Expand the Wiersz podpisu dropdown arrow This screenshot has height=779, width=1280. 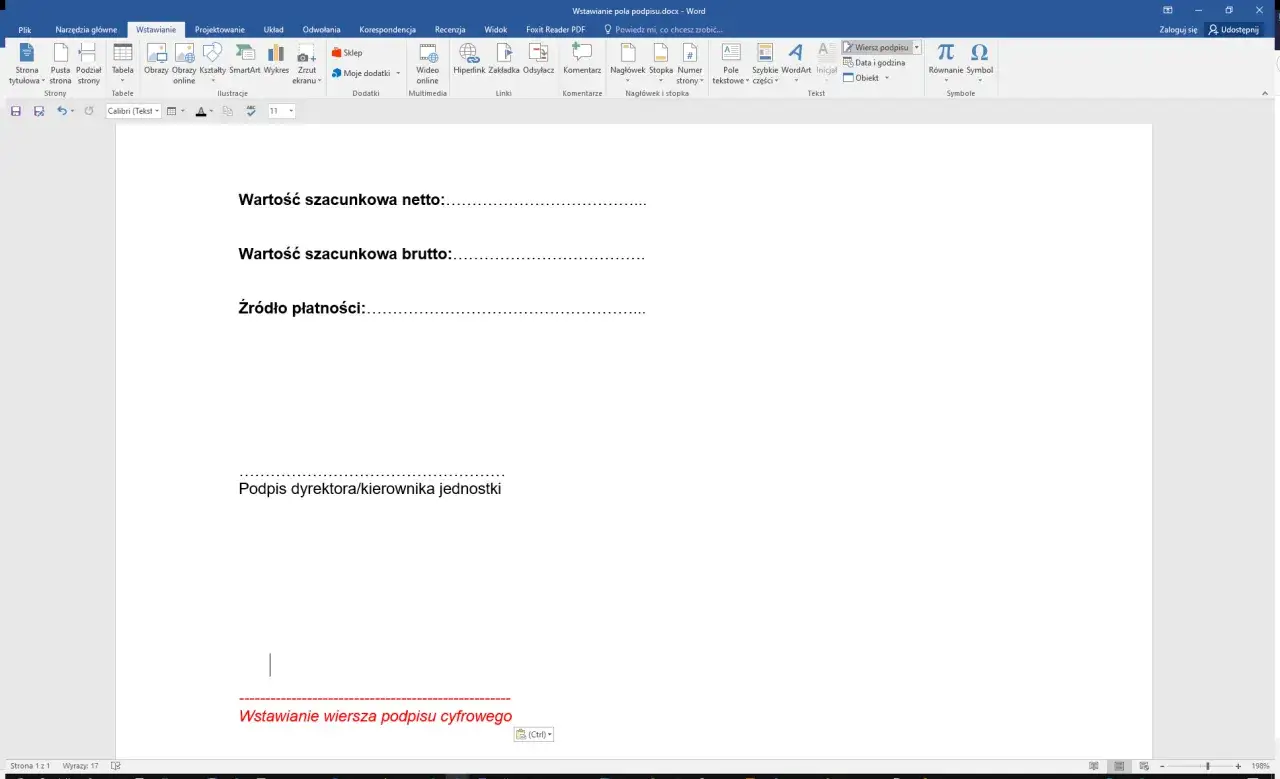pos(917,47)
